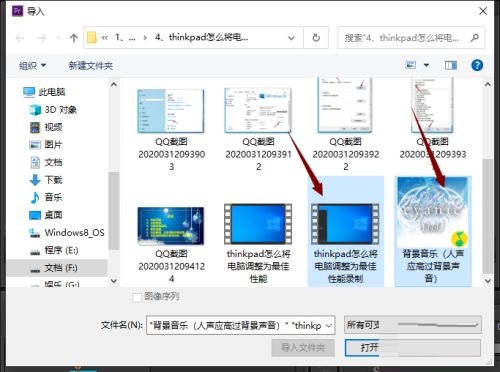
Task: Click 新建文件夹 button
Action: tap(90, 66)
